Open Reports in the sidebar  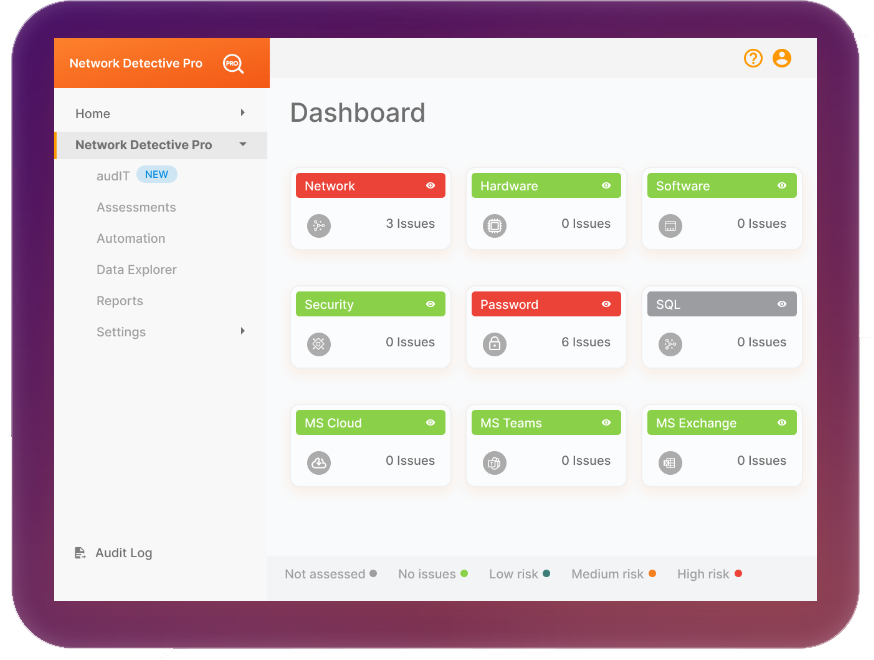(x=120, y=301)
